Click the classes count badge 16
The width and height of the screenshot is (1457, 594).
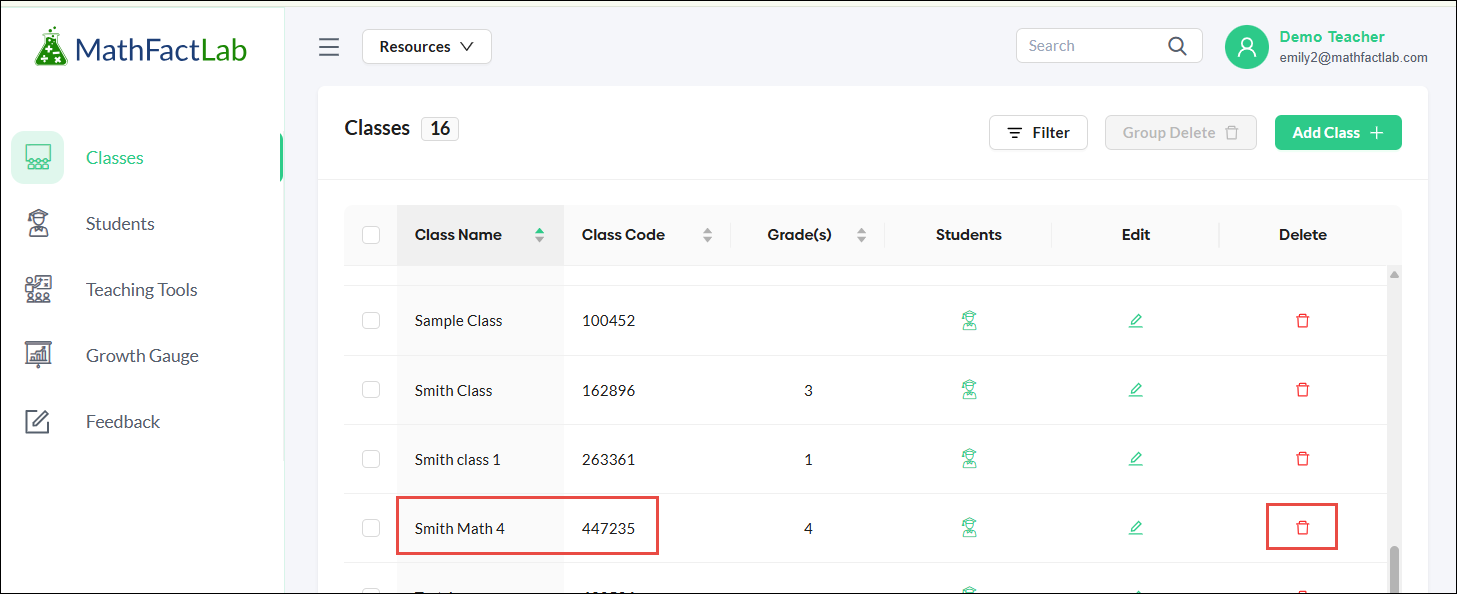click(x=440, y=128)
